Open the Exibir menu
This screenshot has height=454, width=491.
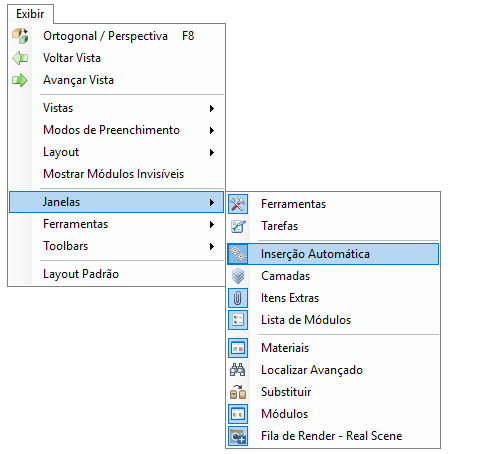tap(30, 14)
